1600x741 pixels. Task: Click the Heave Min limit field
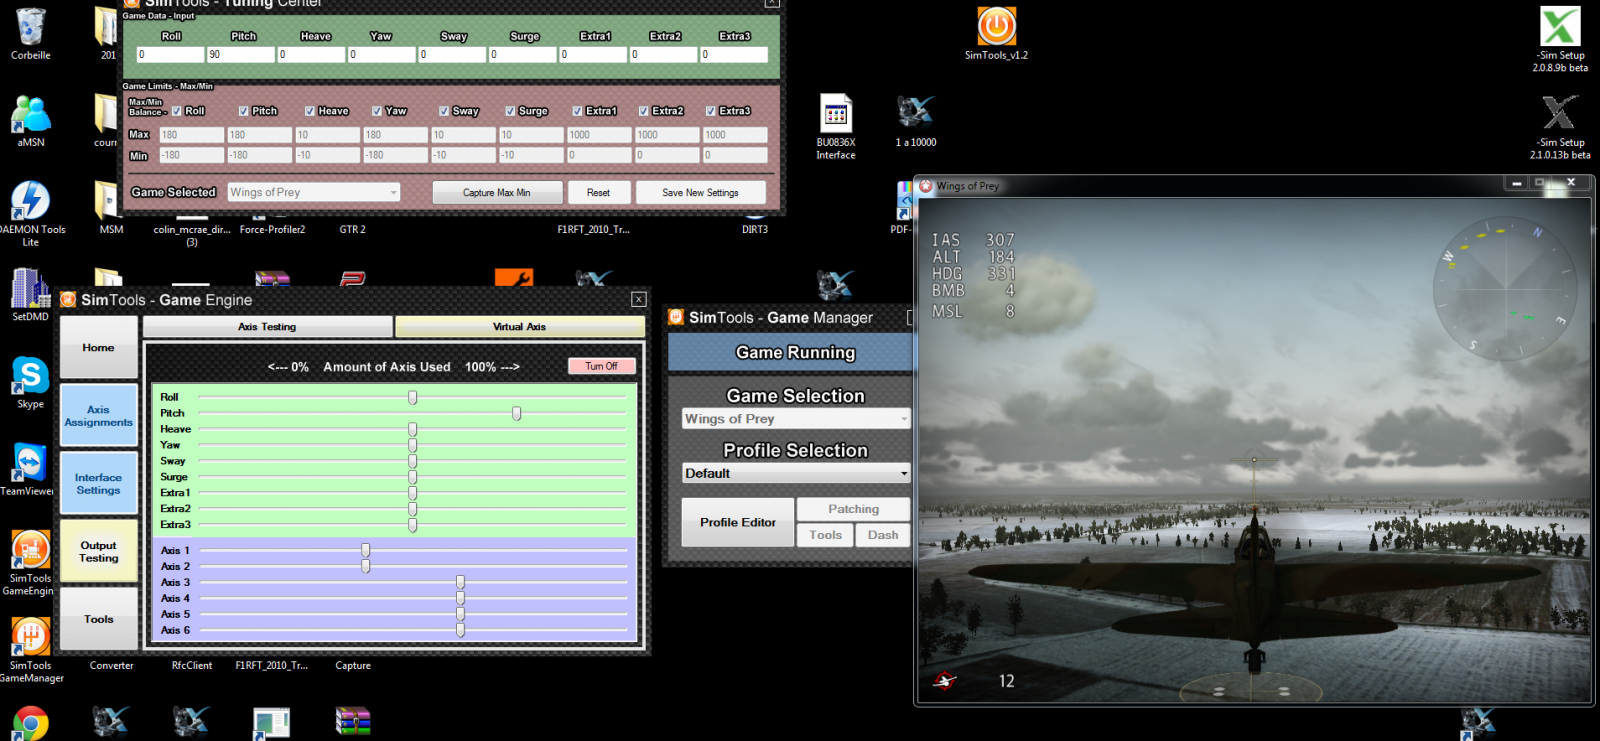click(327, 155)
